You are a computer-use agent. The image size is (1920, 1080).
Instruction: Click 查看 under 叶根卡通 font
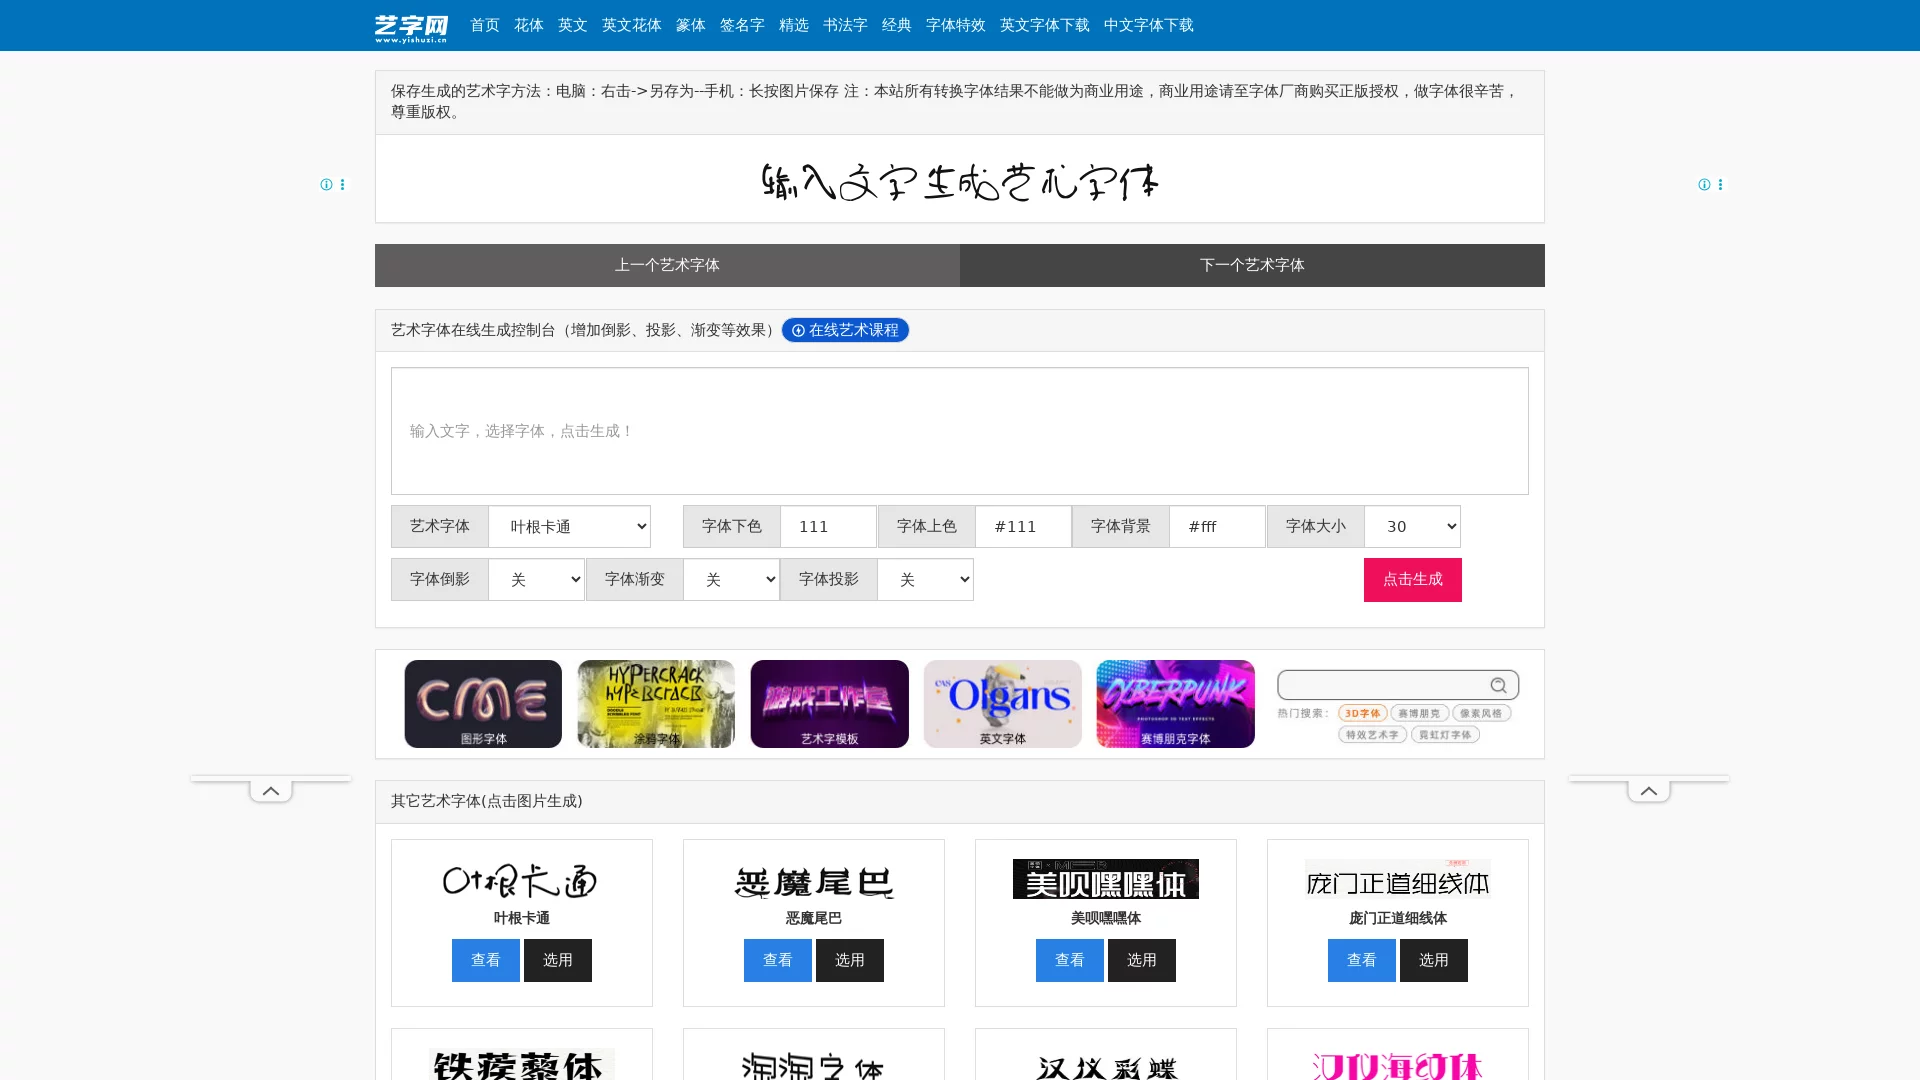click(485, 960)
